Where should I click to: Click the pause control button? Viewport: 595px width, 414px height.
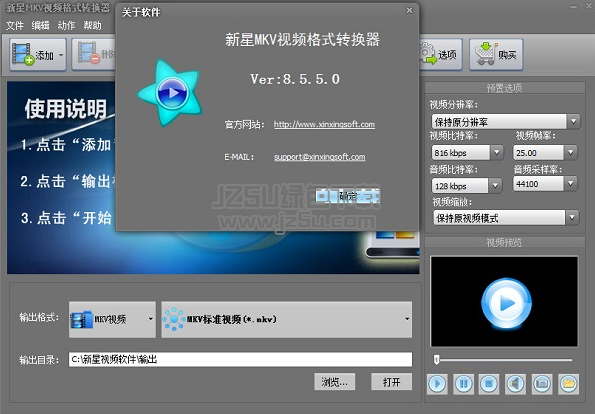(x=463, y=384)
